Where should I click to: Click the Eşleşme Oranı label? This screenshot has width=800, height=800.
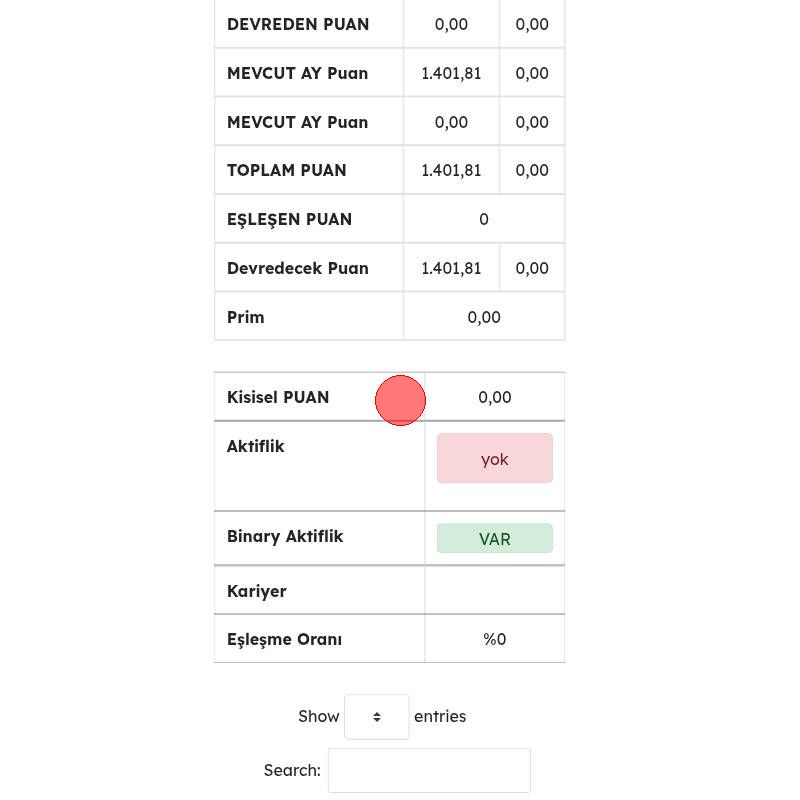coord(284,639)
